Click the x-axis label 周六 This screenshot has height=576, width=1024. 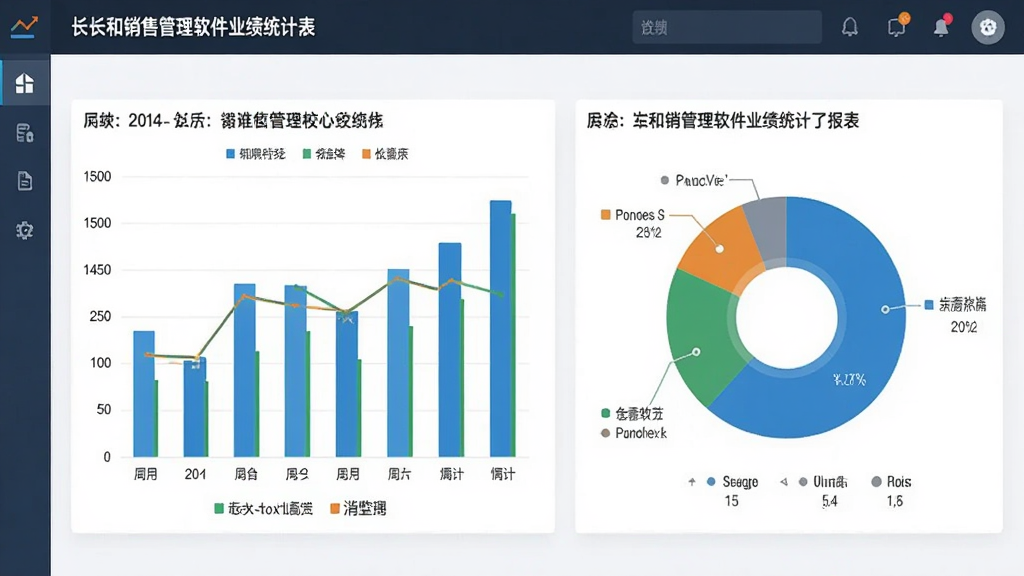click(x=399, y=474)
